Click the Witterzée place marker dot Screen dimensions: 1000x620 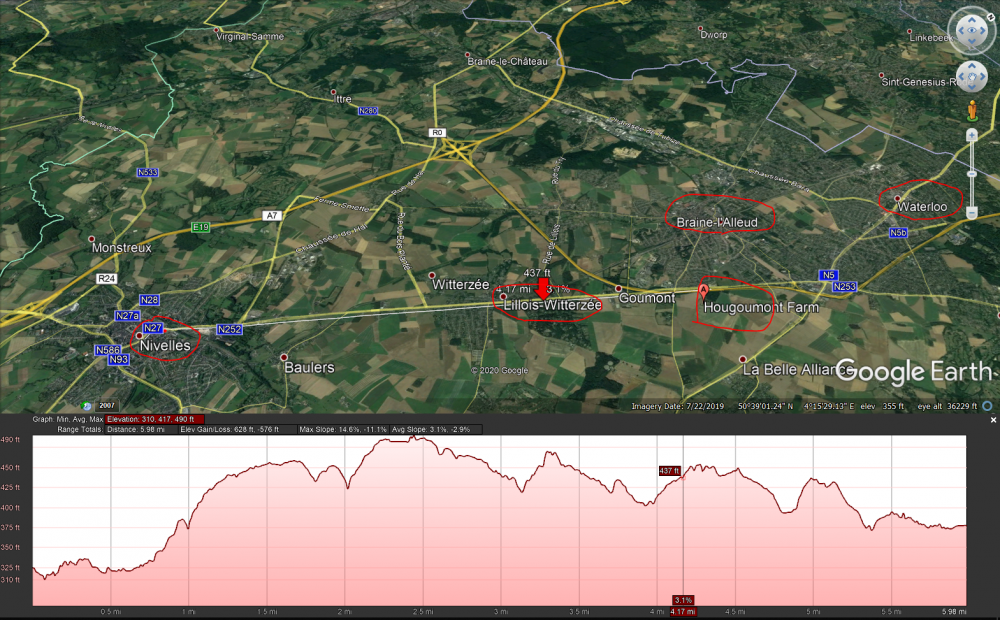pos(432,276)
